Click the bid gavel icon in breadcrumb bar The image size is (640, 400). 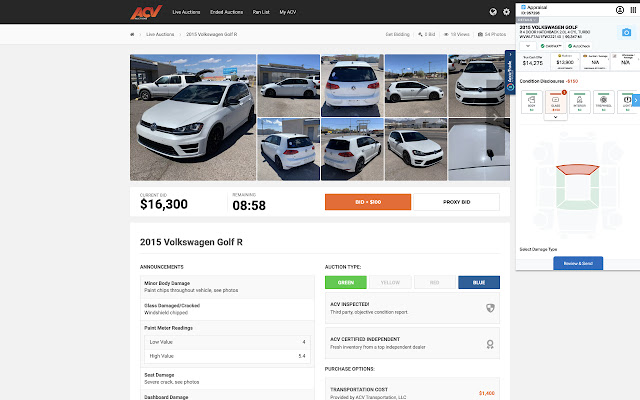click(420, 34)
